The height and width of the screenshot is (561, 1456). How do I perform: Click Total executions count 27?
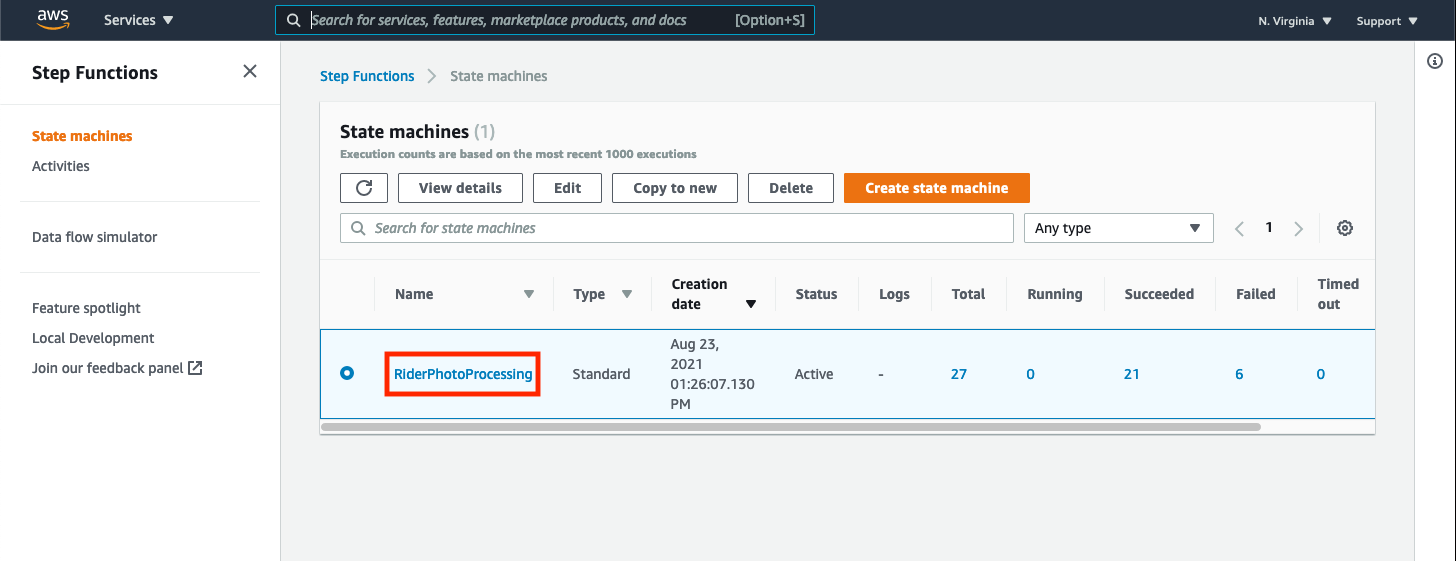pos(959,374)
